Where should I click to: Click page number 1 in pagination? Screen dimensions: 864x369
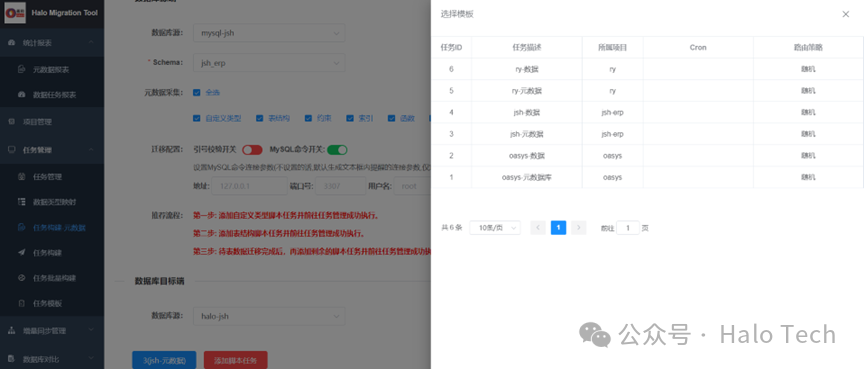pyautogui.click(x=558, y=227)
